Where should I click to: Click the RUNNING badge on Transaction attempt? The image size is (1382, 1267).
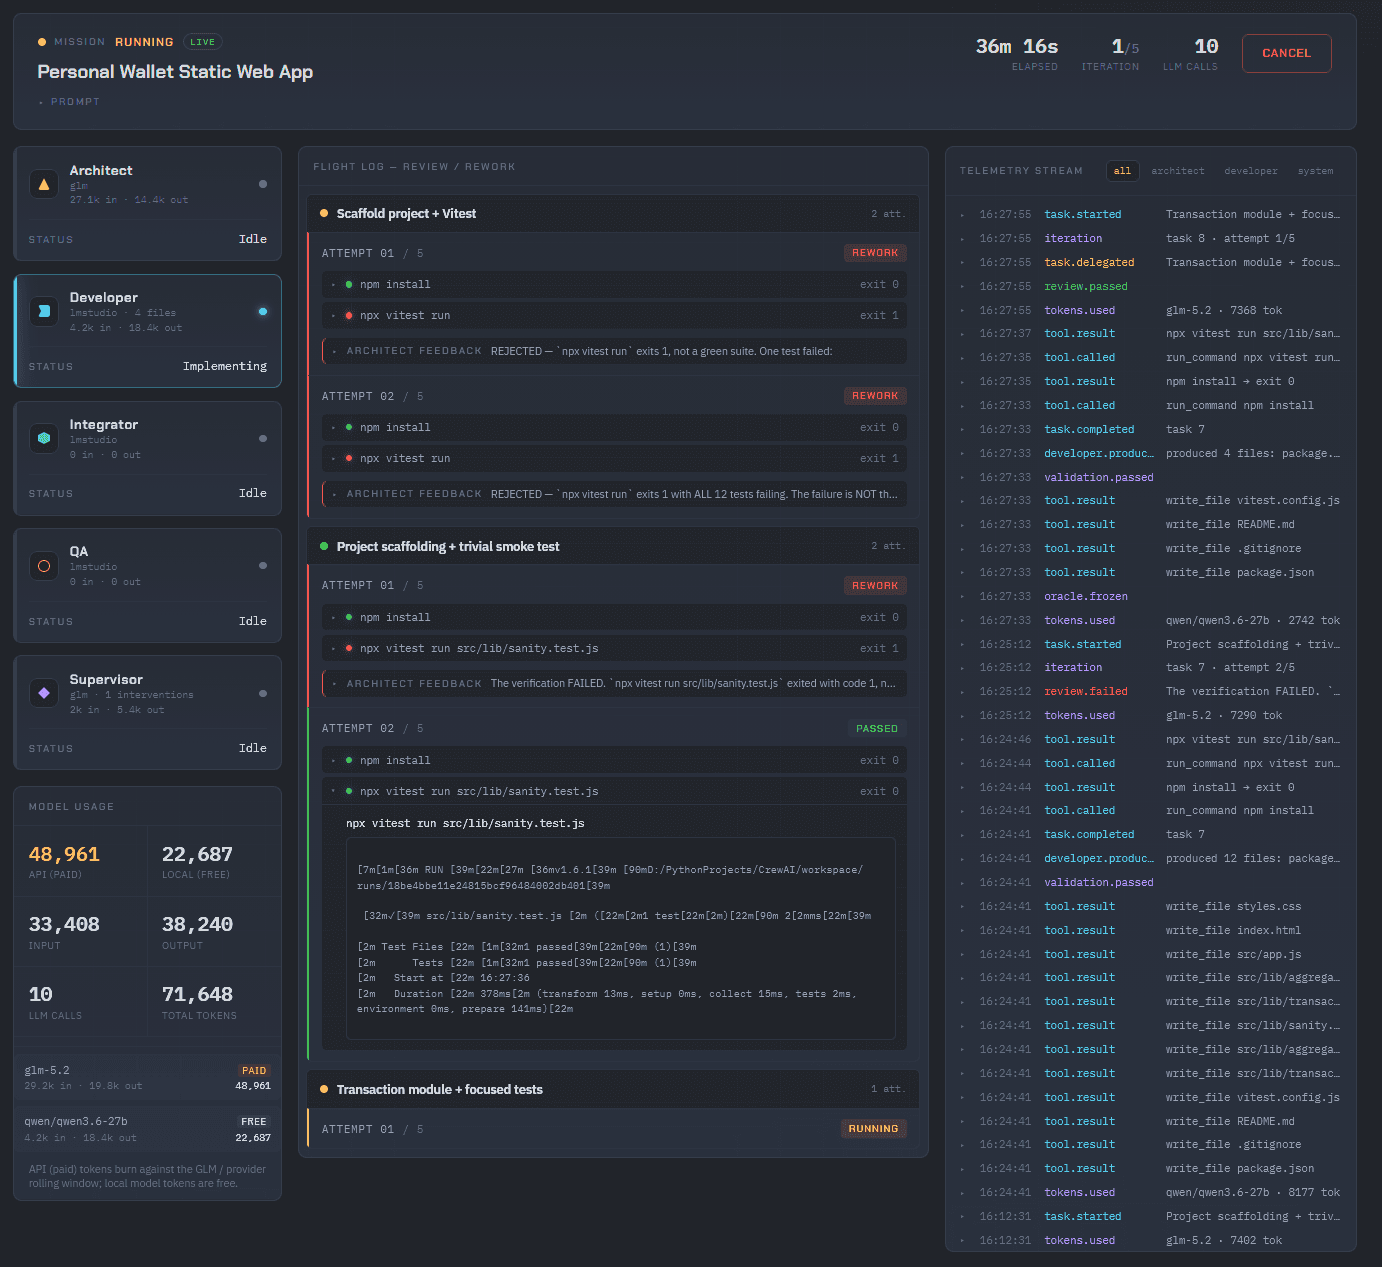pyautogui.click(x=873, y=1129)
